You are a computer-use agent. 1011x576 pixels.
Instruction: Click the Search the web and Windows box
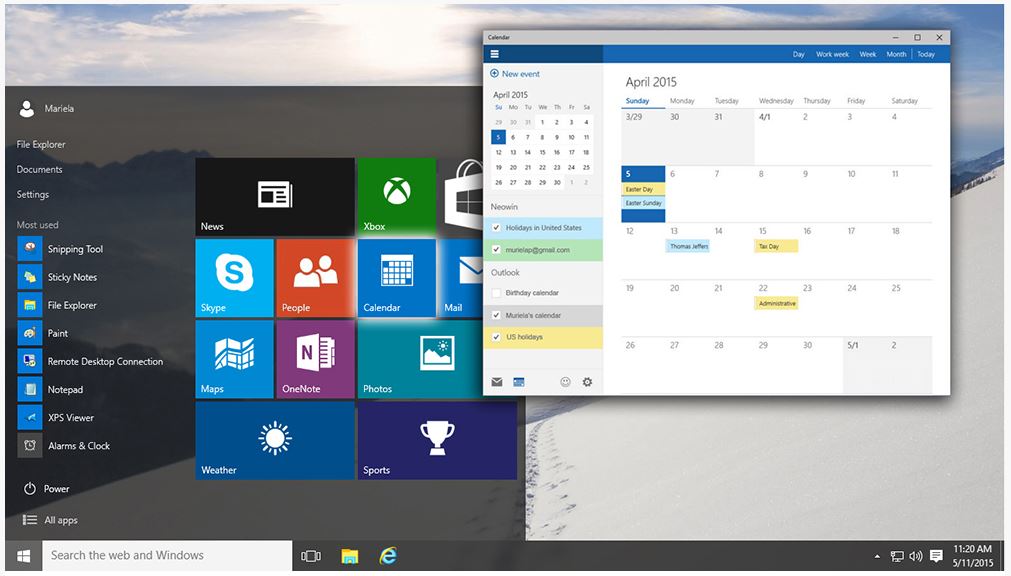(167, 555)
